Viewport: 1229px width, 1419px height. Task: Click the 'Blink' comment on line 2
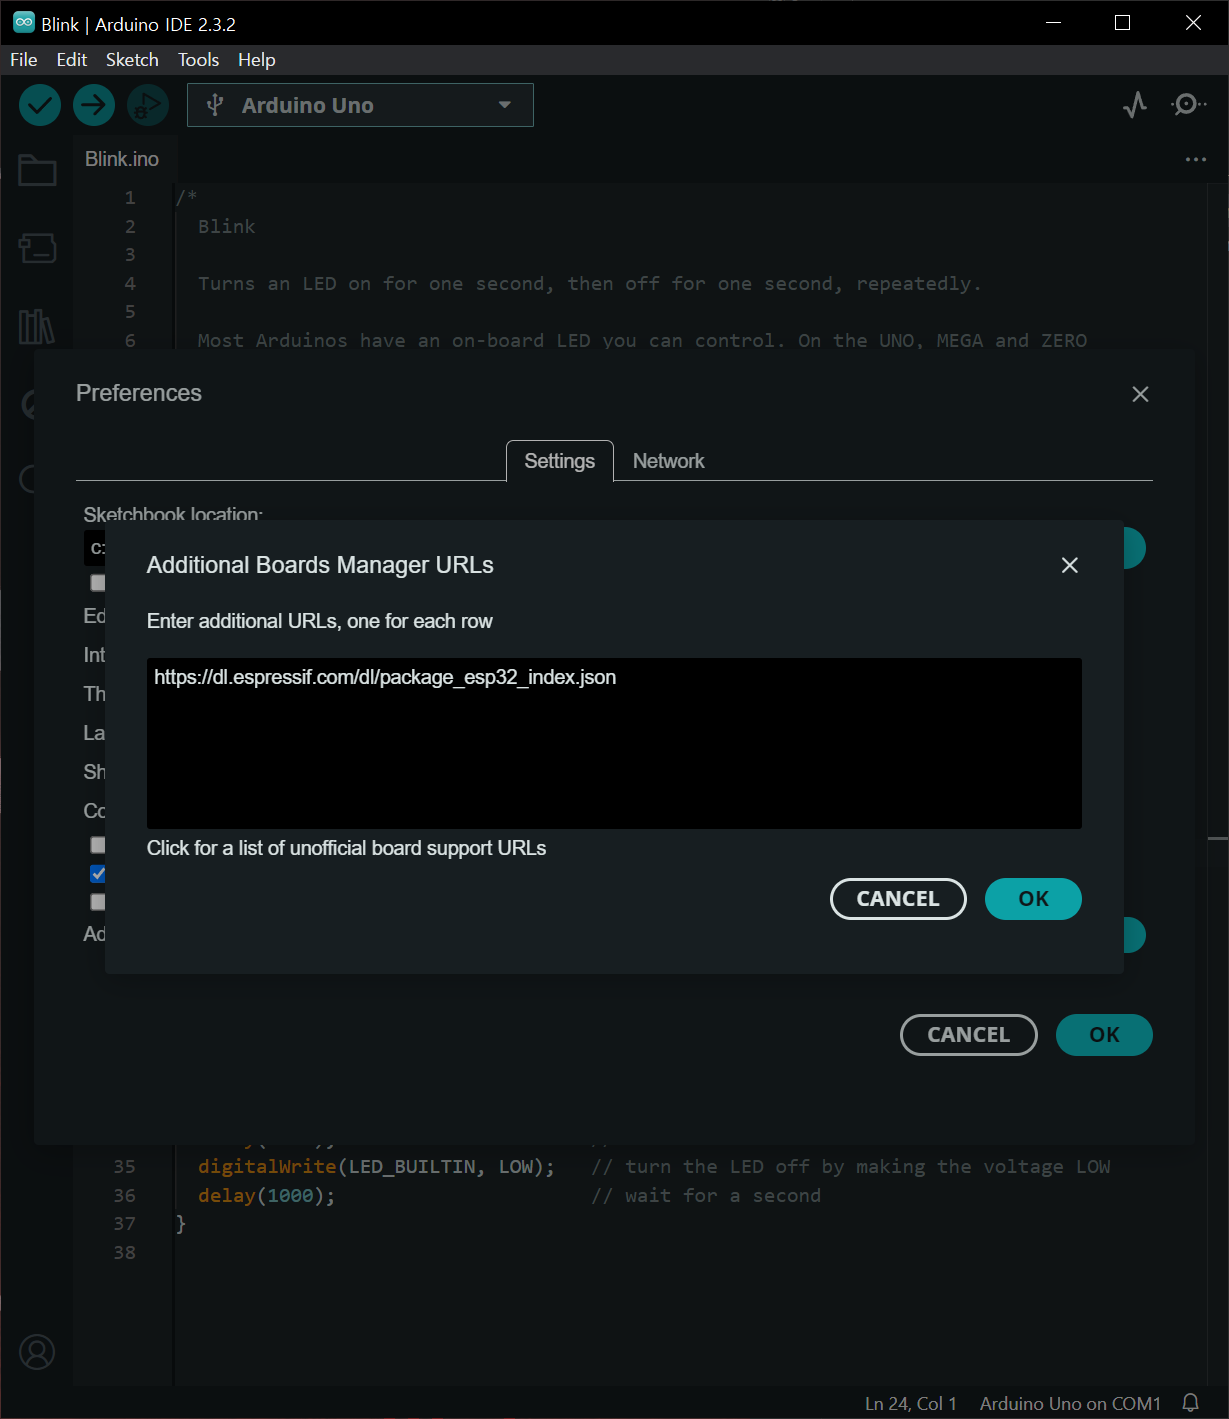click(227, 227)
